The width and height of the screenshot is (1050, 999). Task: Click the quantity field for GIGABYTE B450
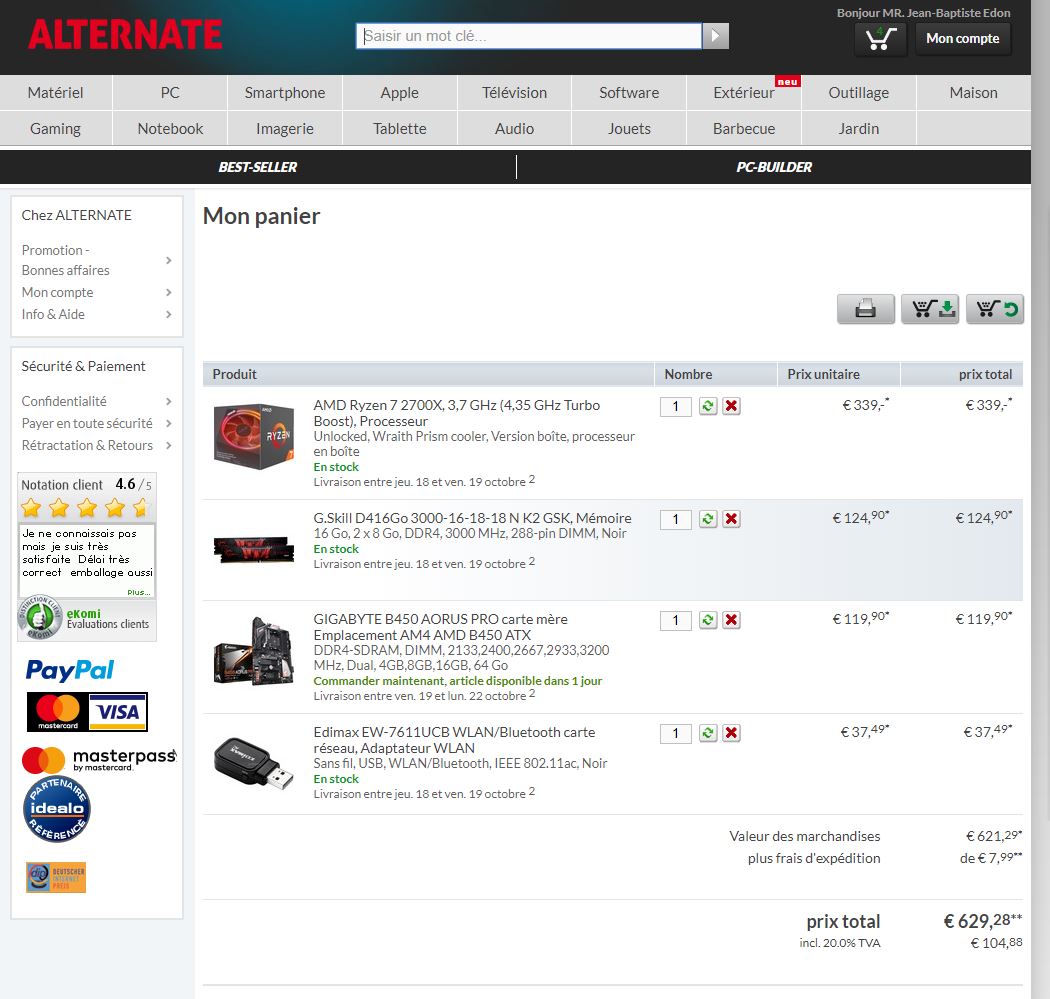[x=676, y=621]
